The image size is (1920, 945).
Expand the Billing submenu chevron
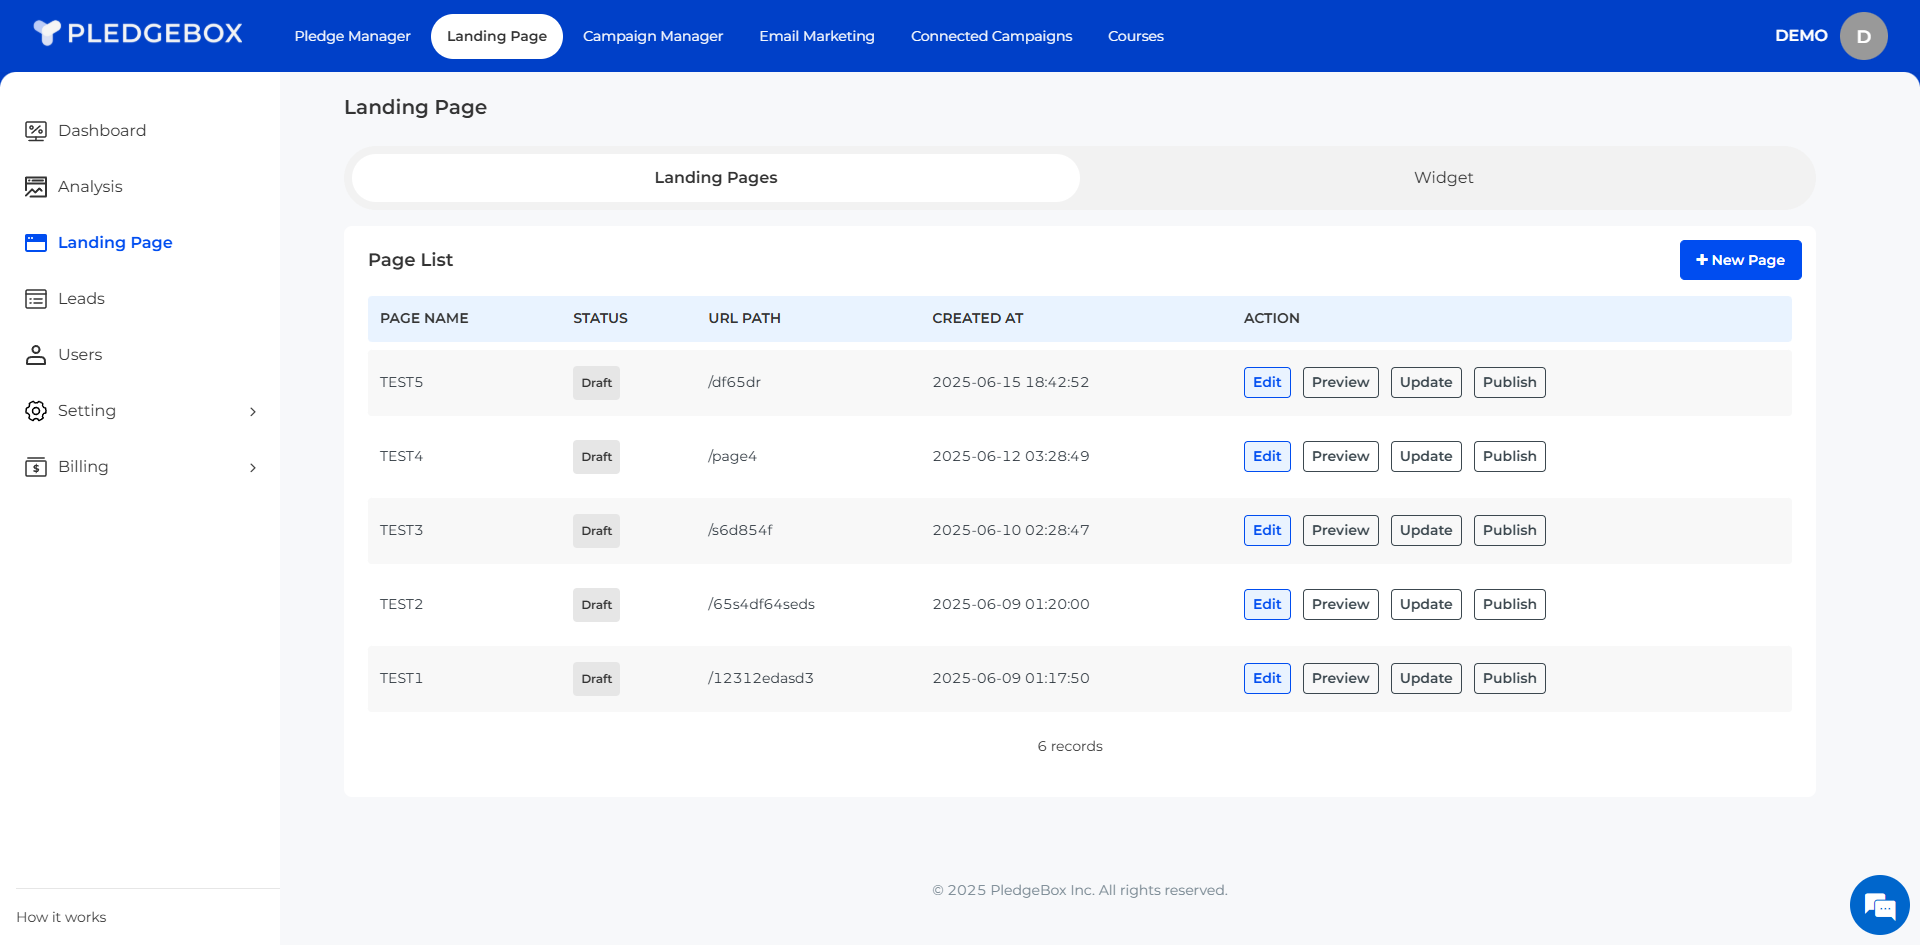253,468
